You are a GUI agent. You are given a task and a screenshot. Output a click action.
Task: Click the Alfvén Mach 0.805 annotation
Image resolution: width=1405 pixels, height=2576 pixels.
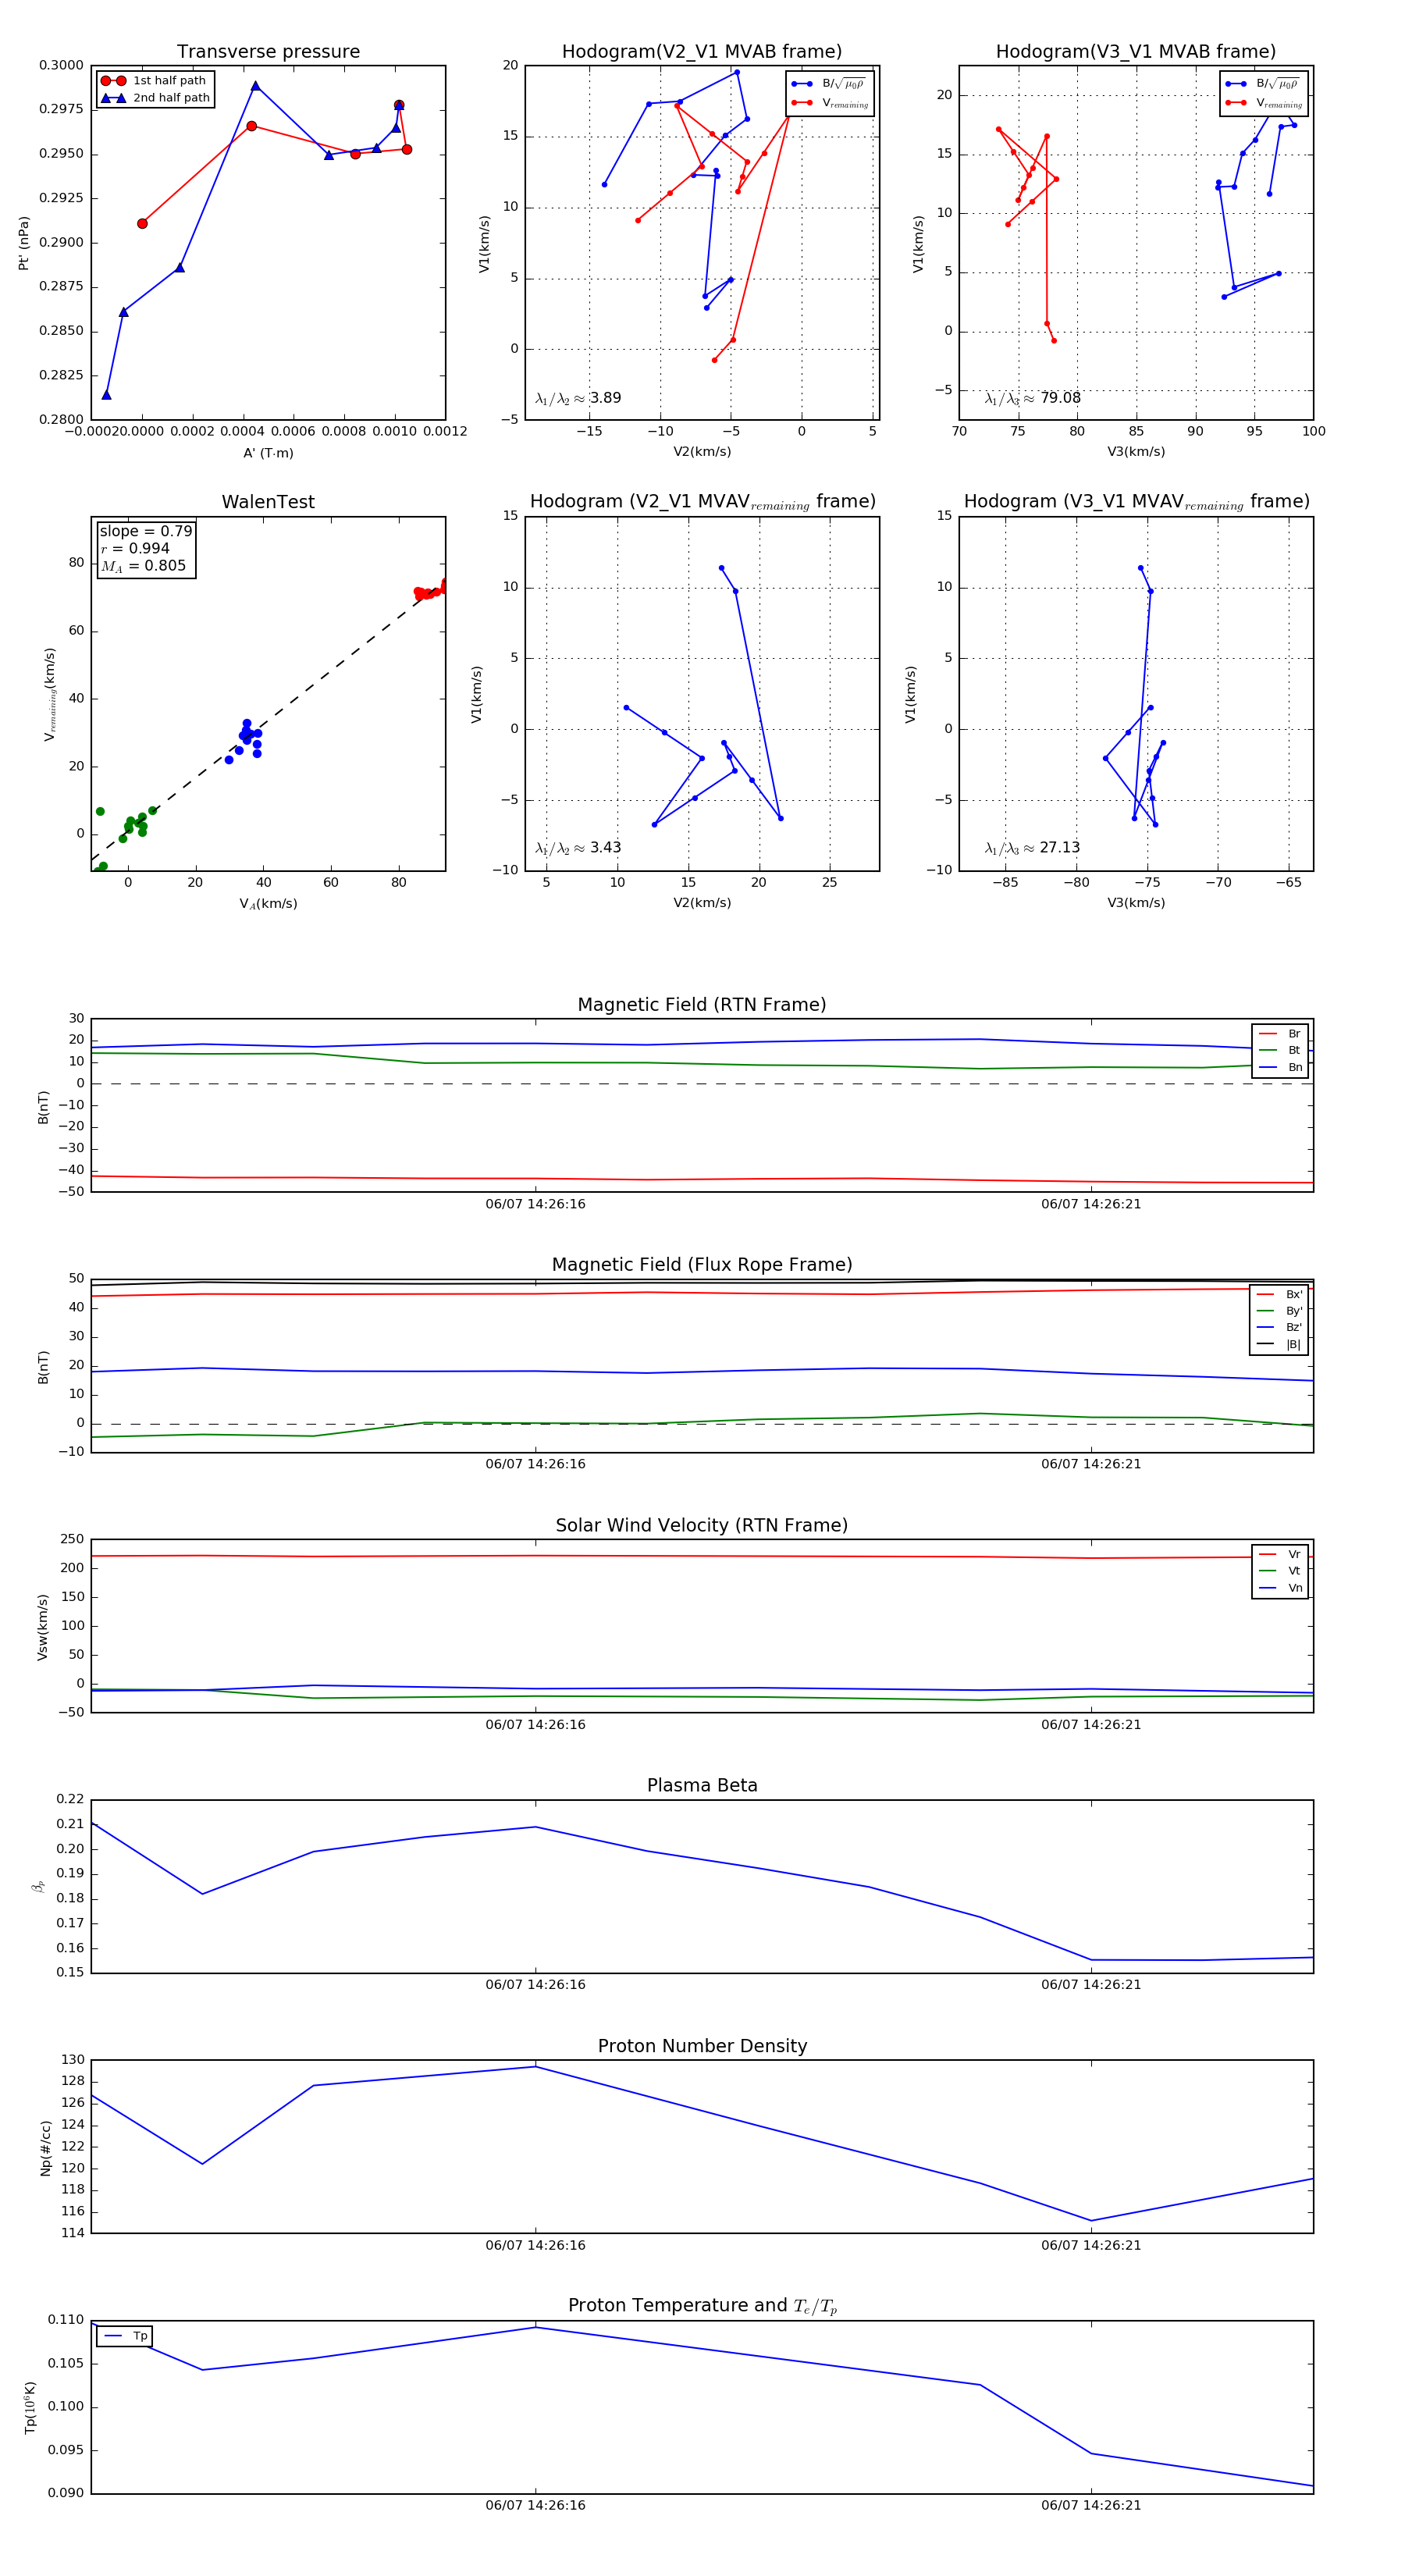click(x=143, y=566)
